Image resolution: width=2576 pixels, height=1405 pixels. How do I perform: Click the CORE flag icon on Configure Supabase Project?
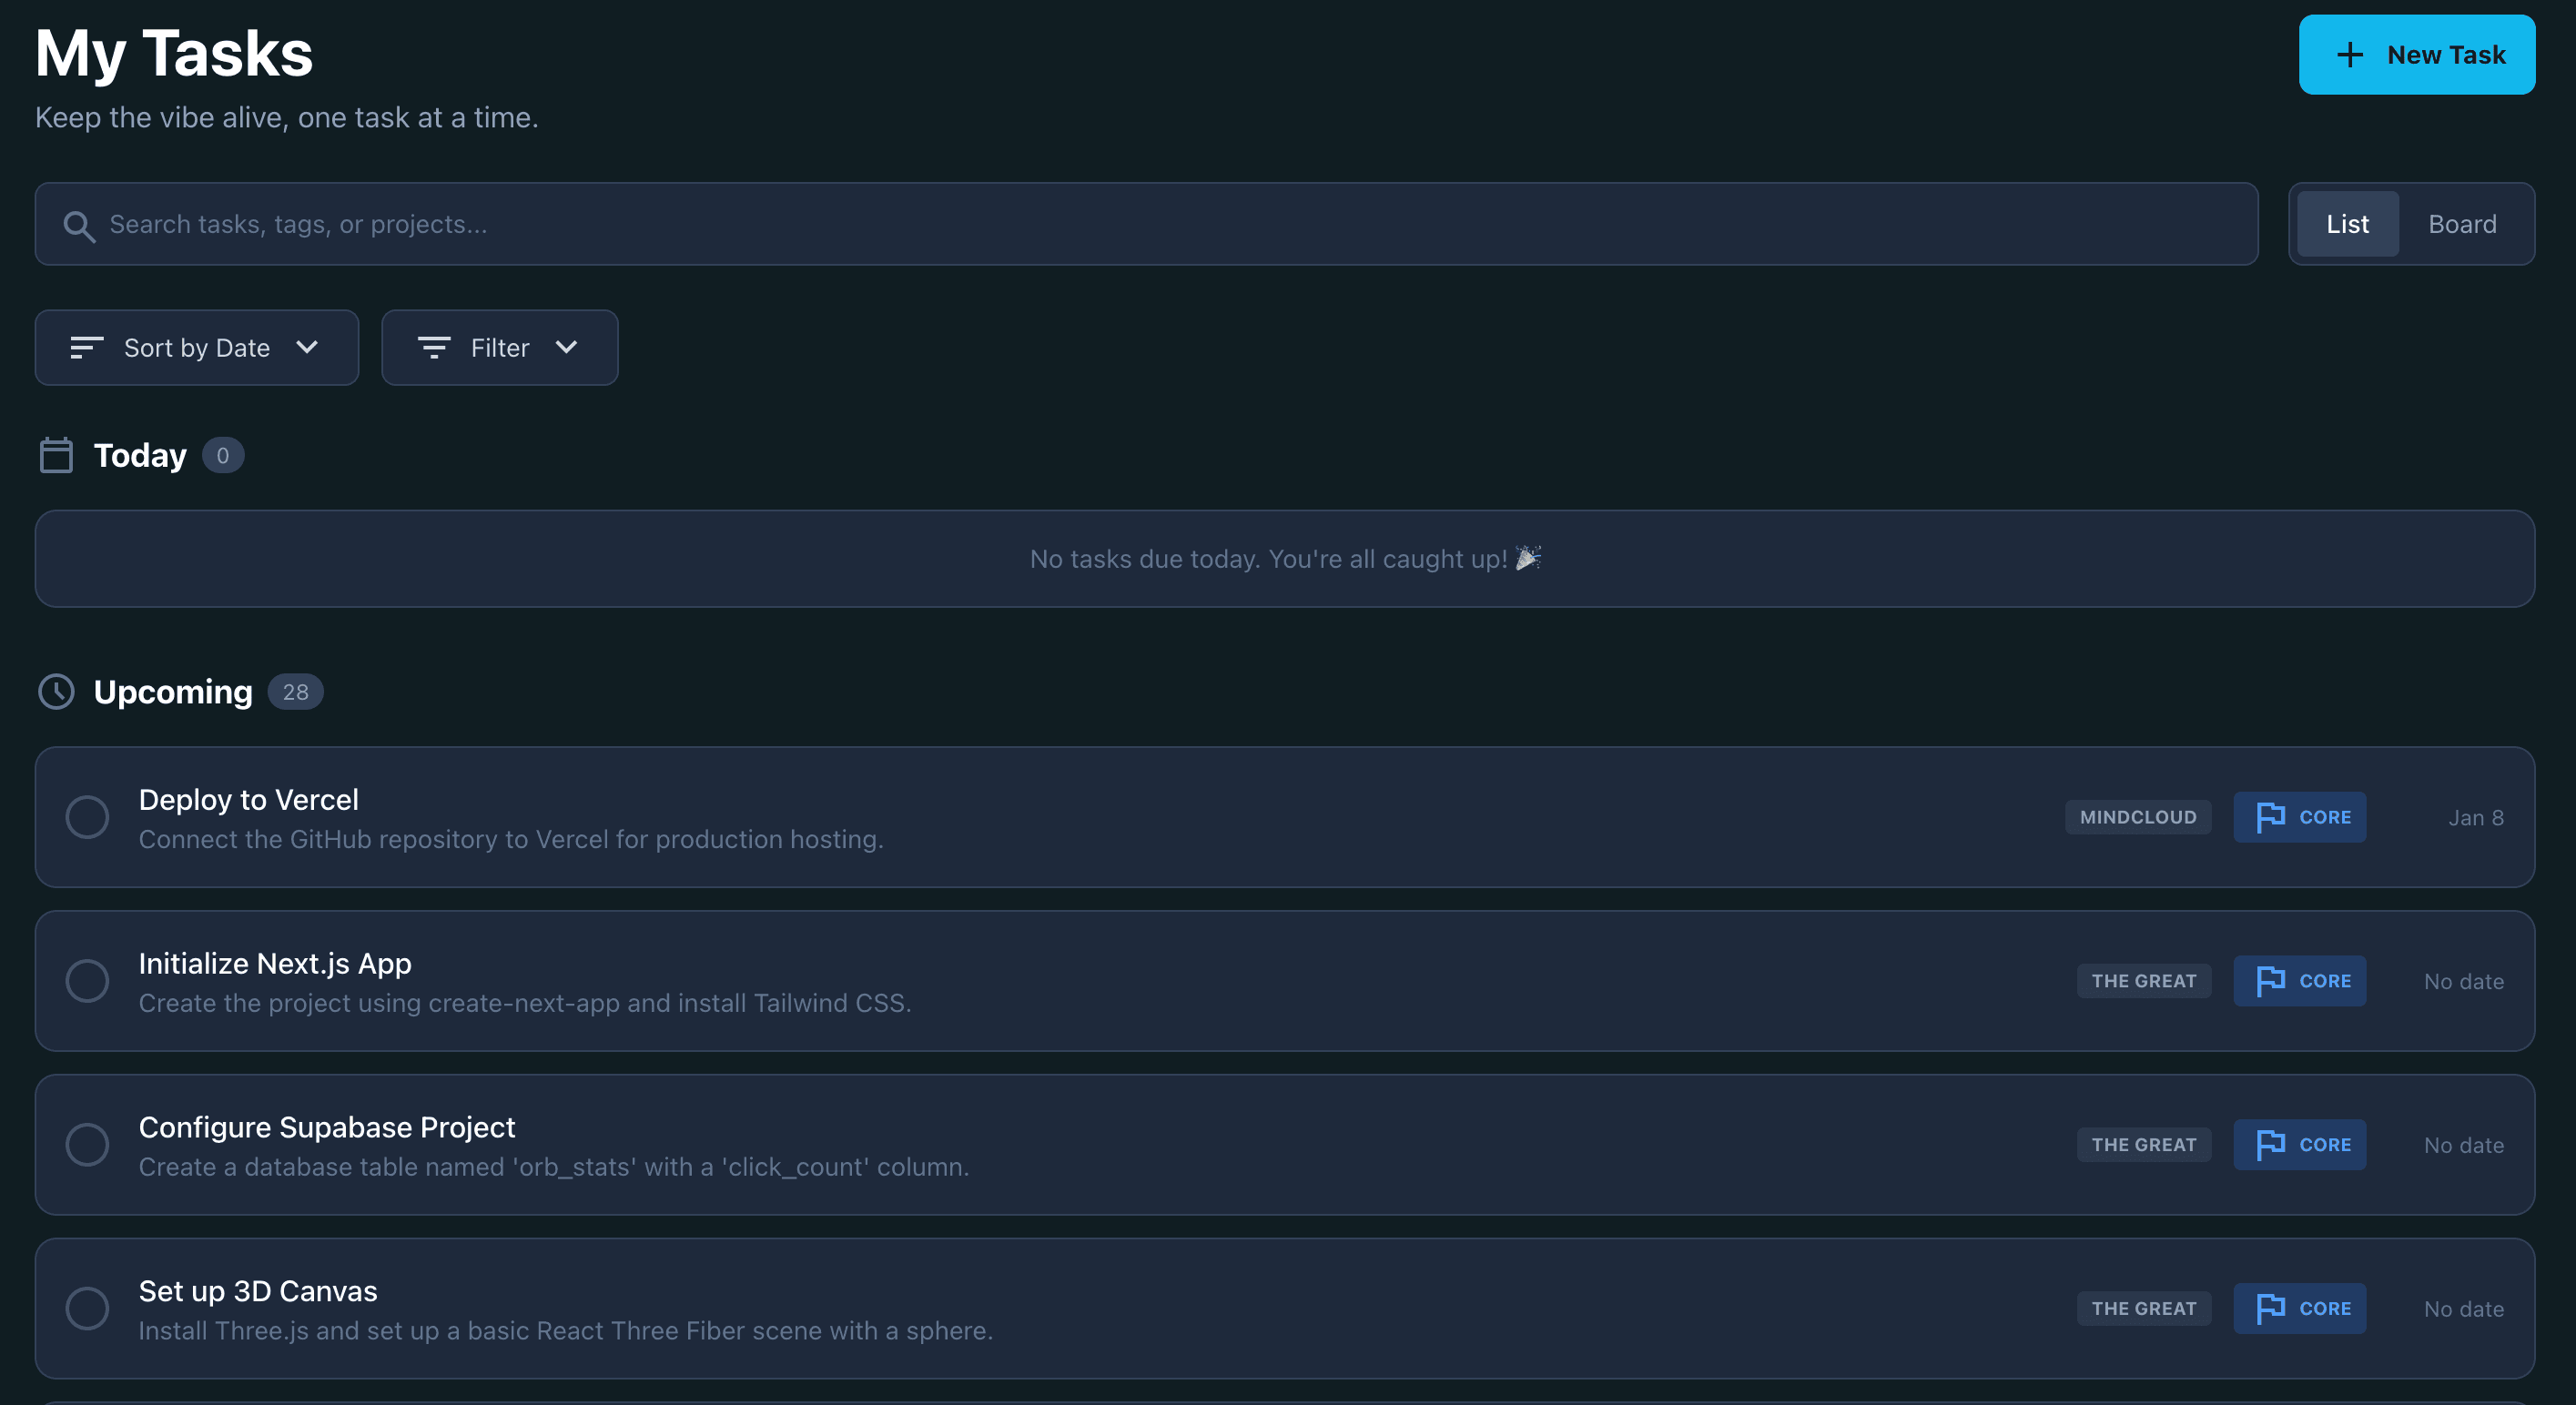coord(2272,1144)
